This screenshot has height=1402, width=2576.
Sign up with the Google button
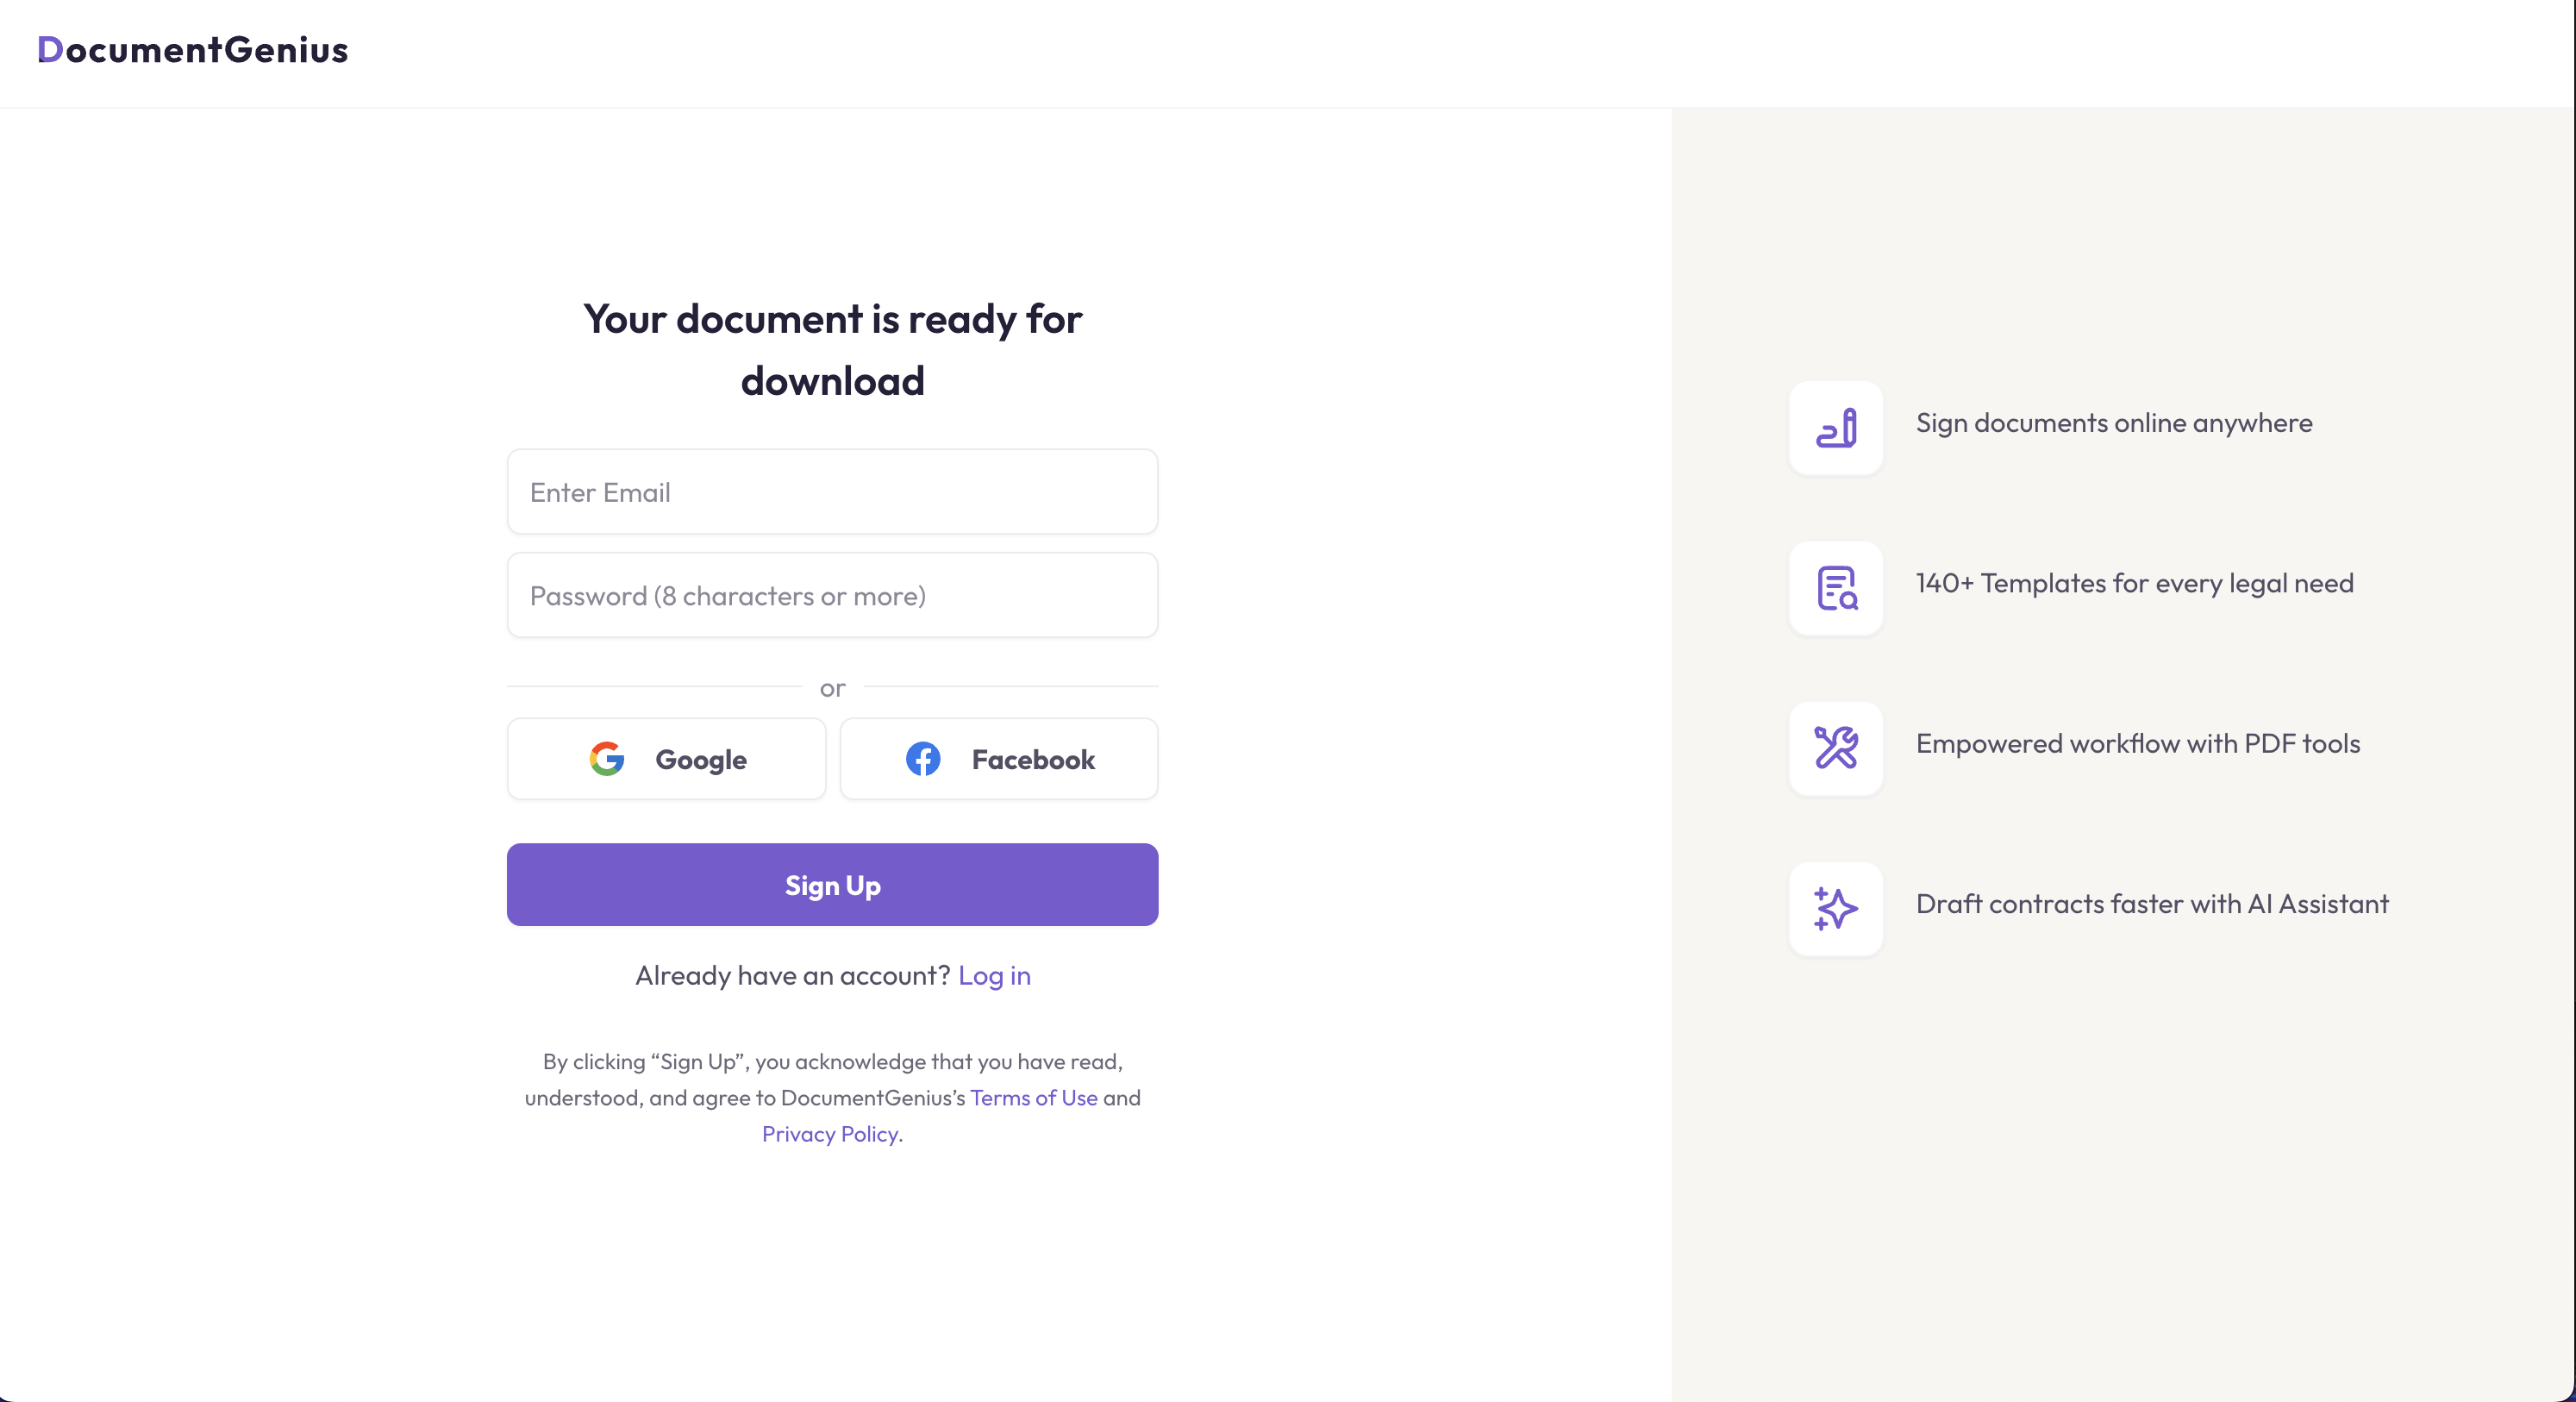tap(666, 759)
